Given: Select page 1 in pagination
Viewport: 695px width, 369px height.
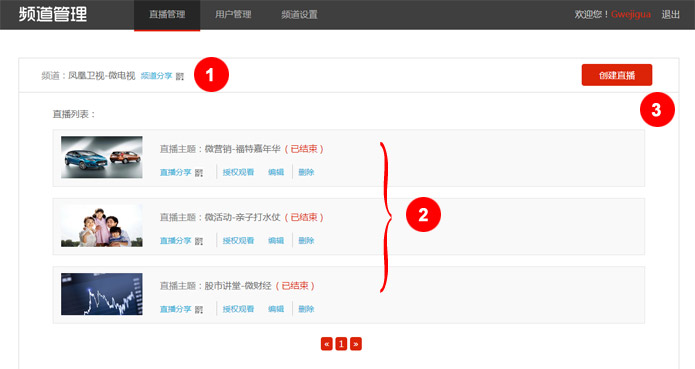Looking at the screenshot, I should (341, 344).
